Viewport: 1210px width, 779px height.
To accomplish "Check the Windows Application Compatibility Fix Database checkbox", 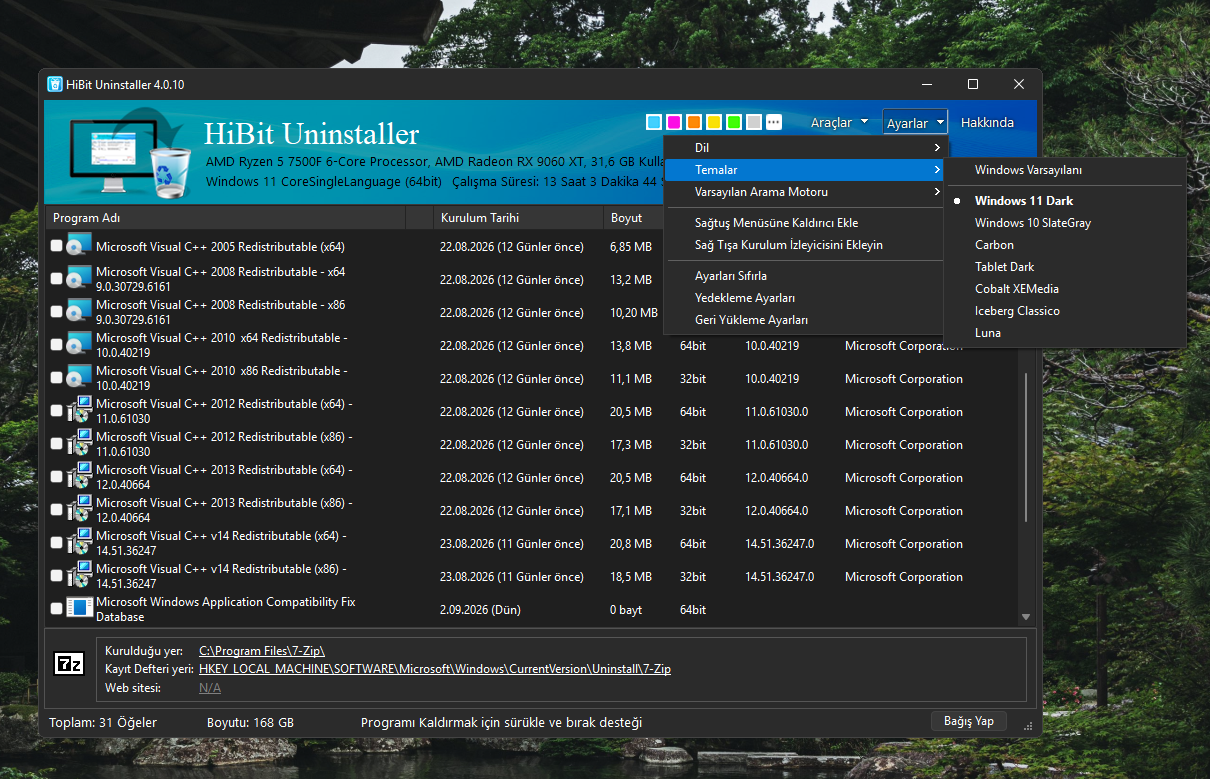I will 56,609.
